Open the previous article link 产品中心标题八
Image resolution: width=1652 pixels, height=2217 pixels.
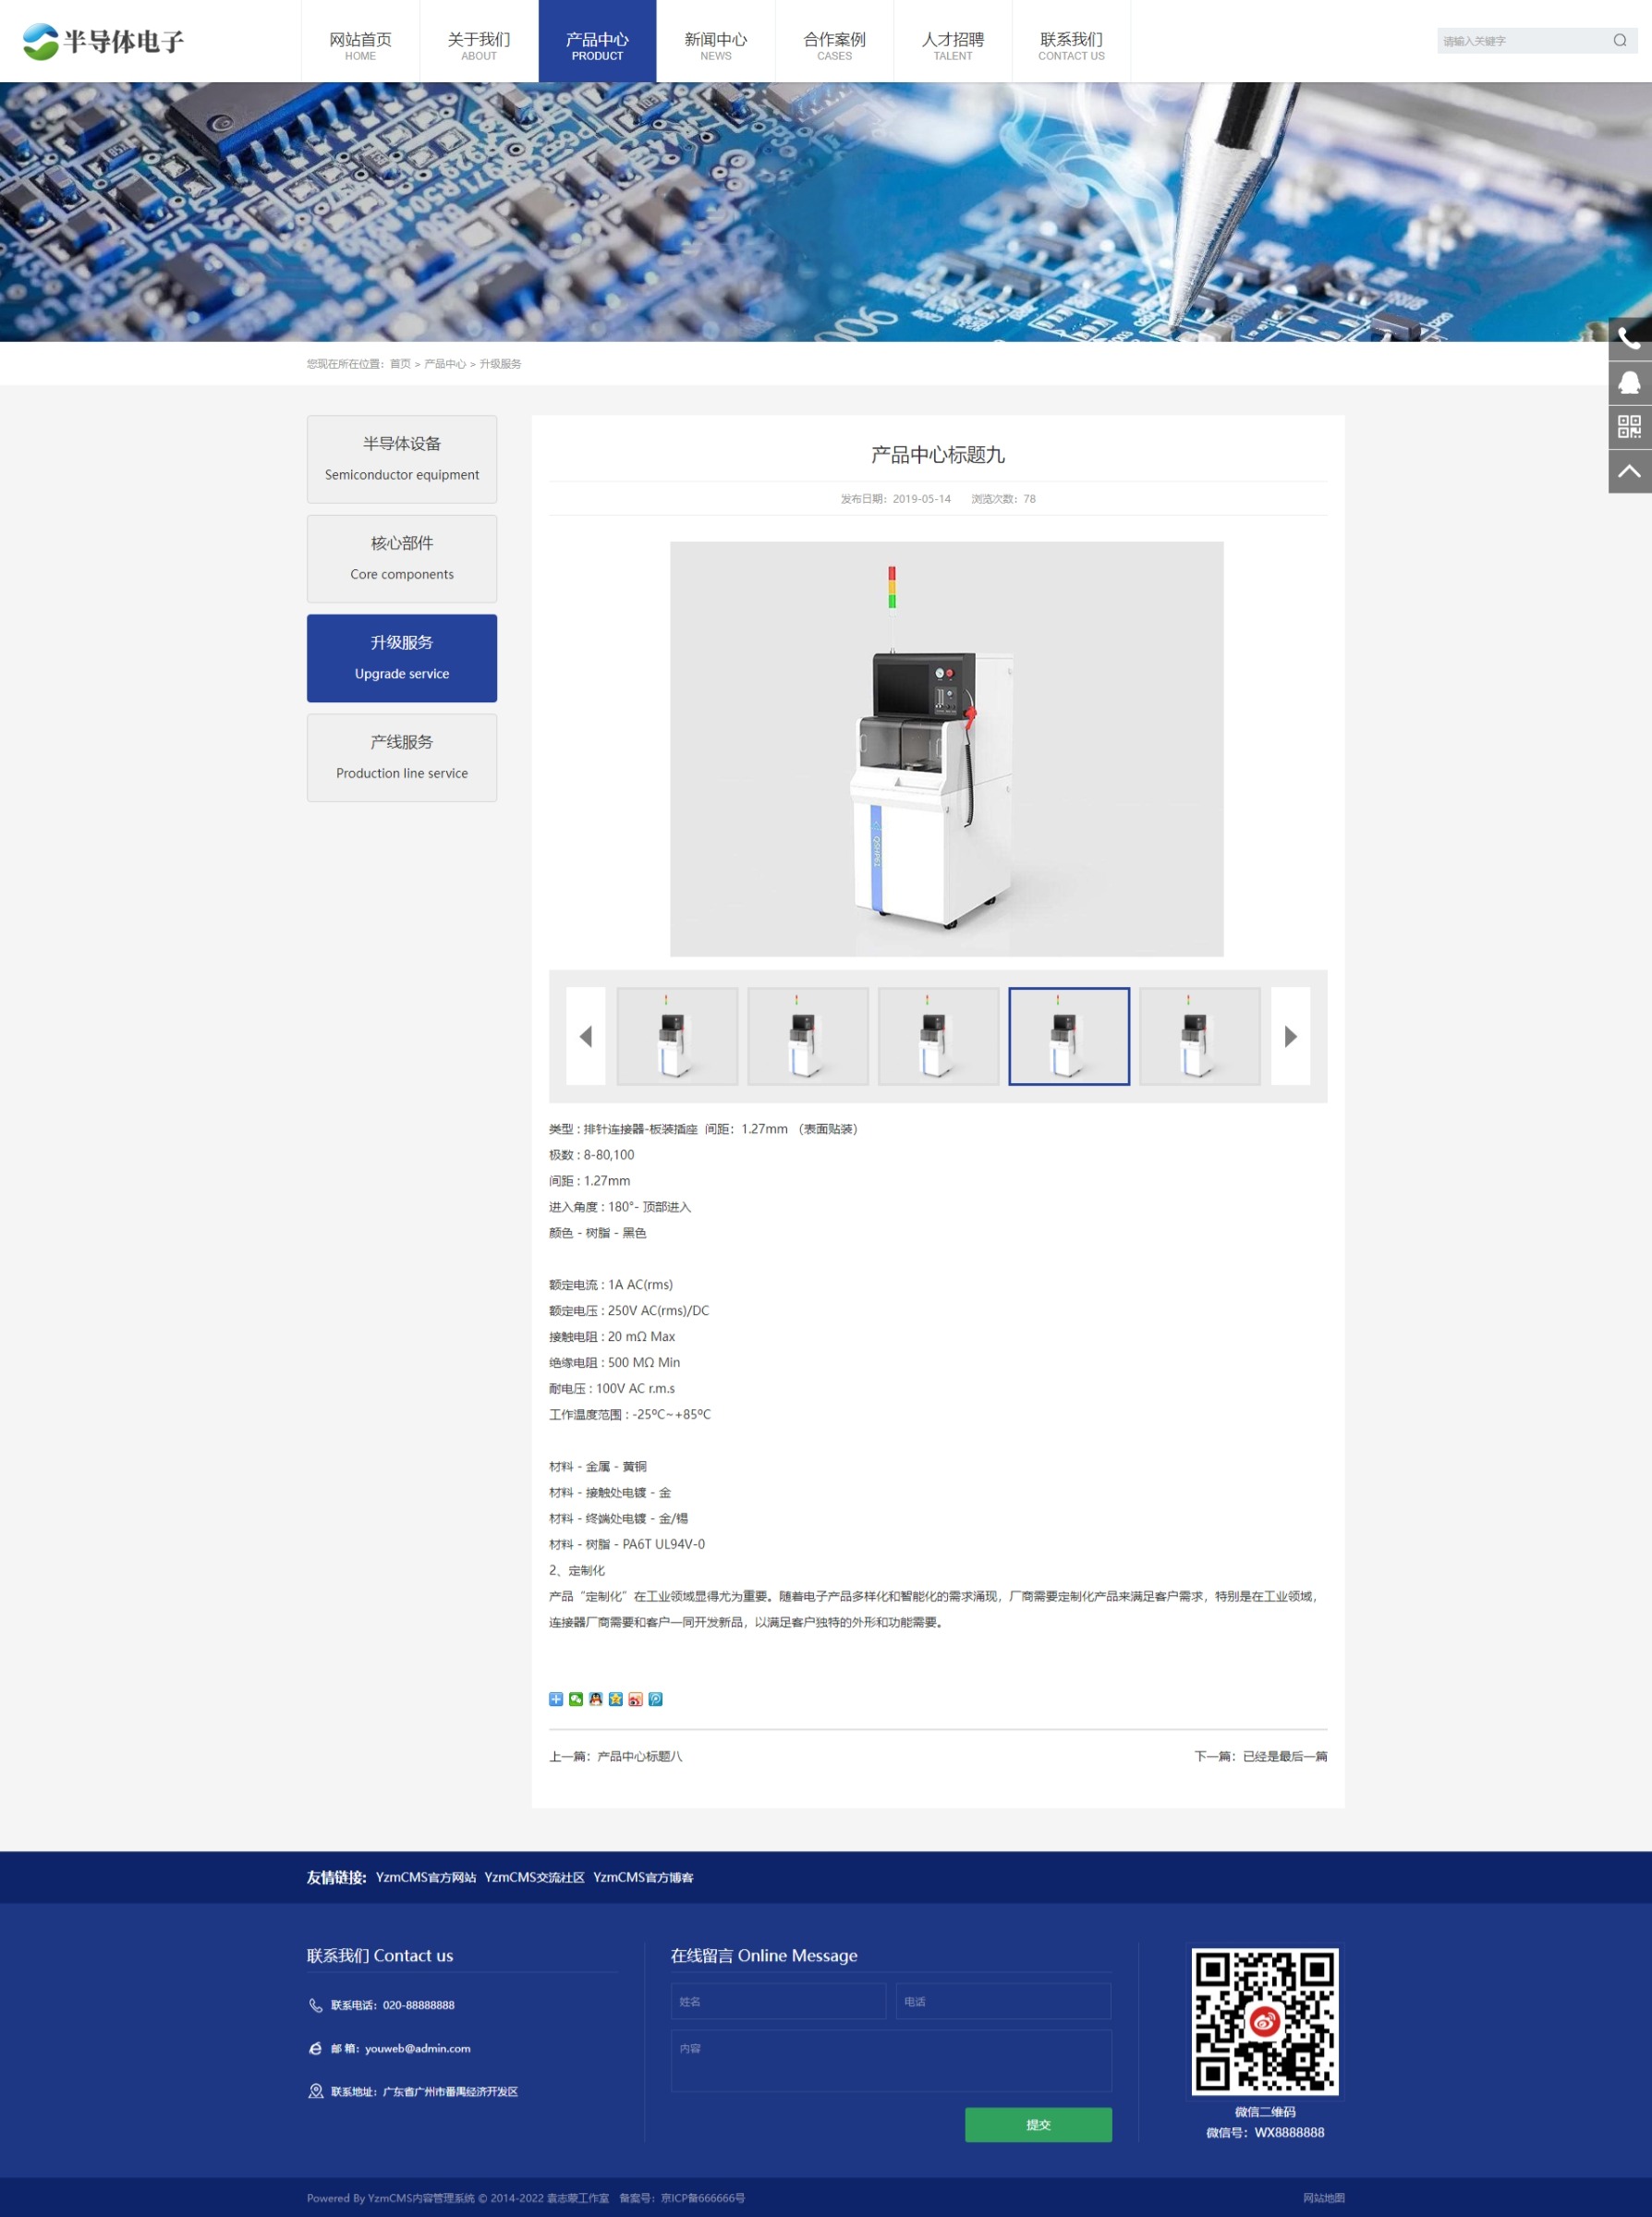(x=639, y=1756)
